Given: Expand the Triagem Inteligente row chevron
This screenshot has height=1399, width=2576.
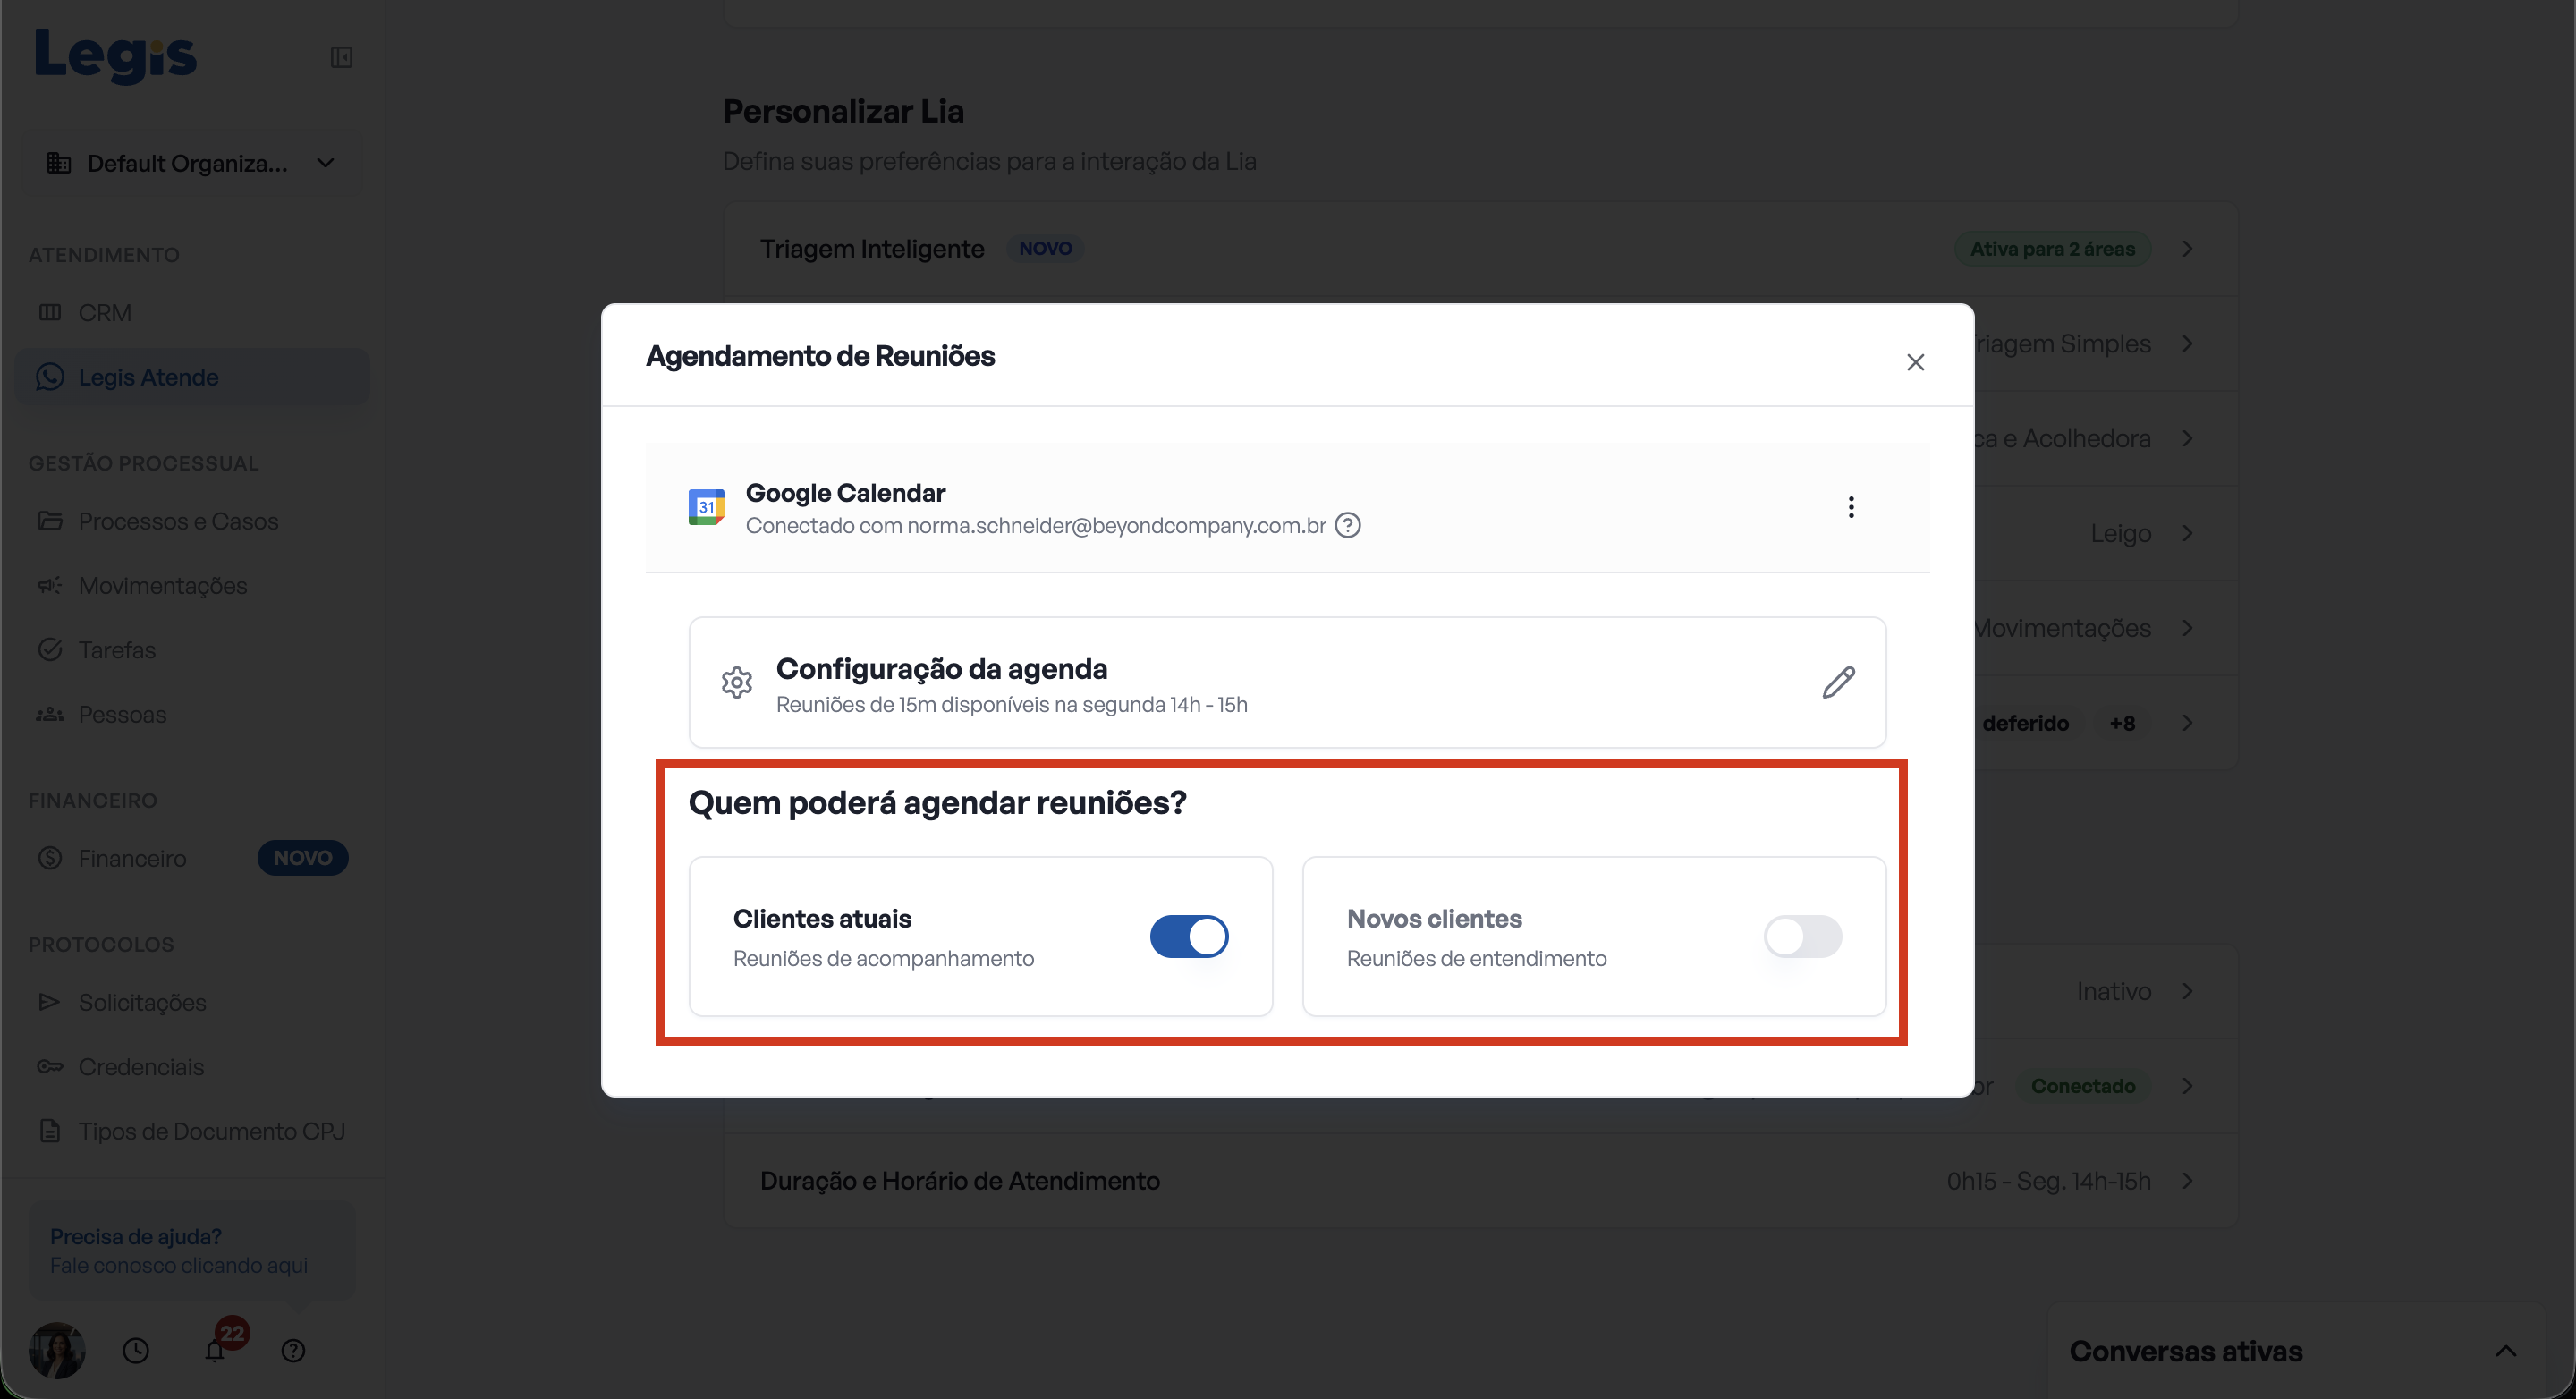Looking at the screenshot, I should 2187,248.
